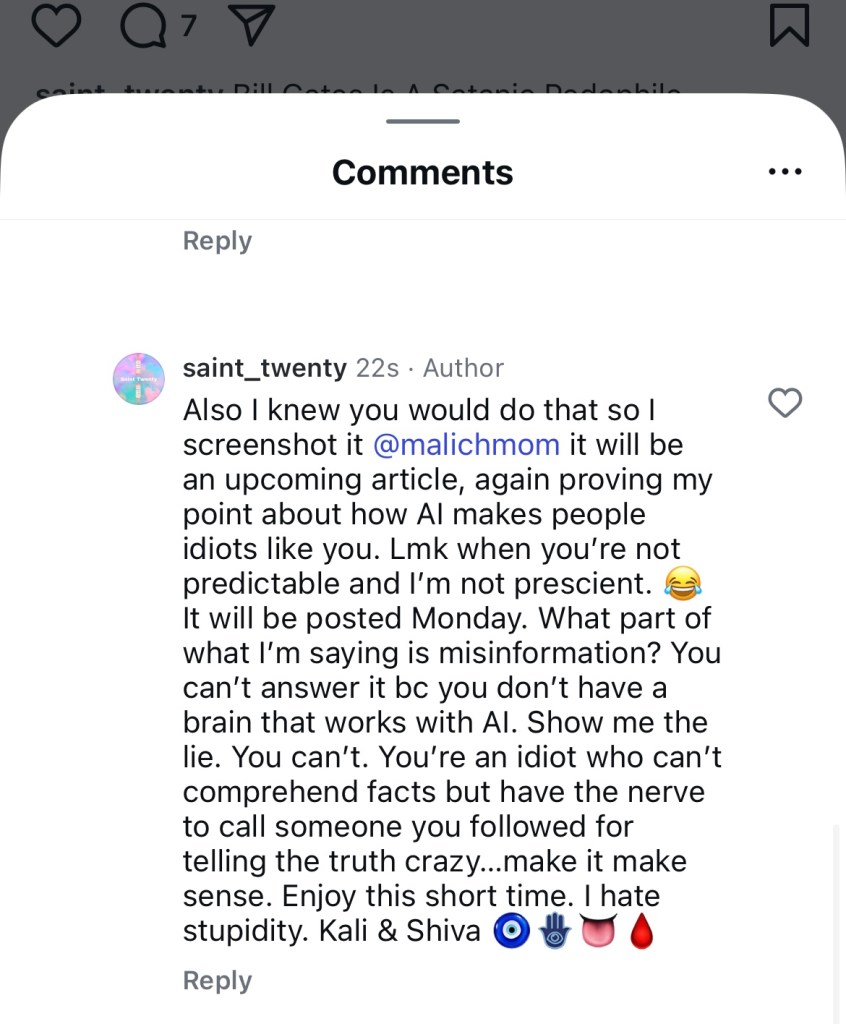Tap the 22s comment timestamp
Screen dimensions: 846x1024
(x=378, y=368)
